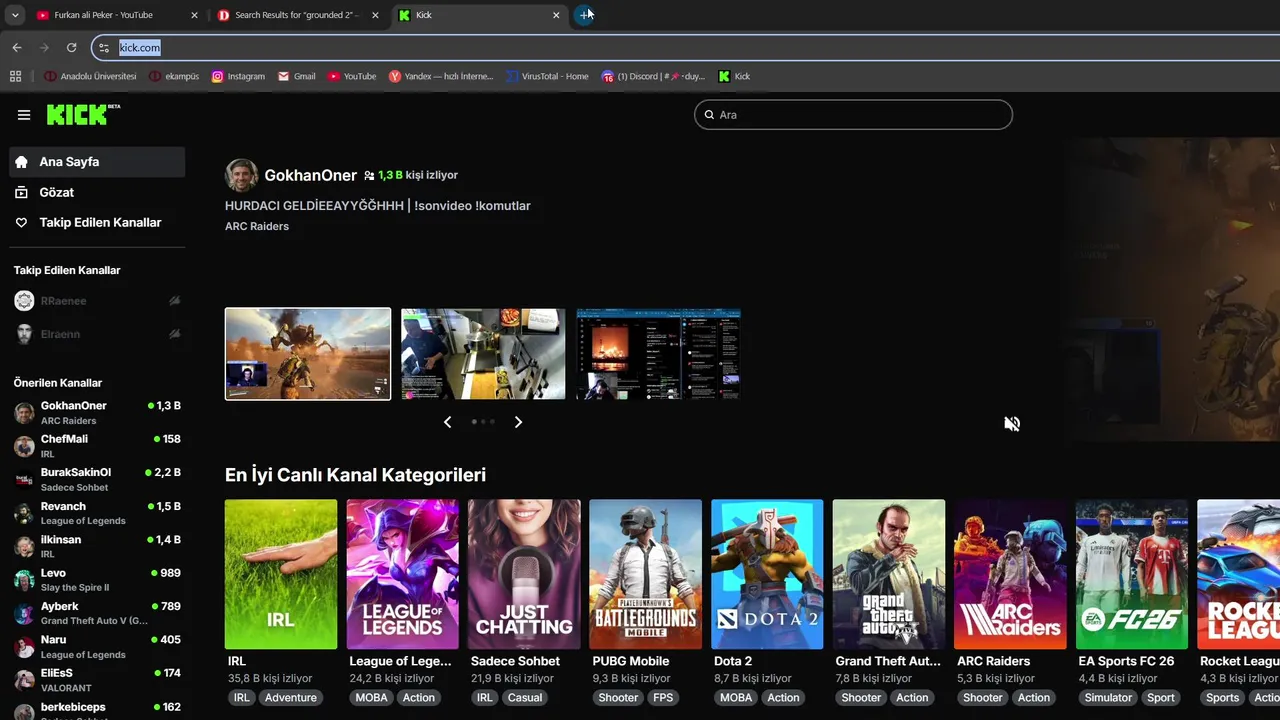1280x720 pixels.
Task: Select first featured stream thumbnail with robot
Action: coord(308,354)
